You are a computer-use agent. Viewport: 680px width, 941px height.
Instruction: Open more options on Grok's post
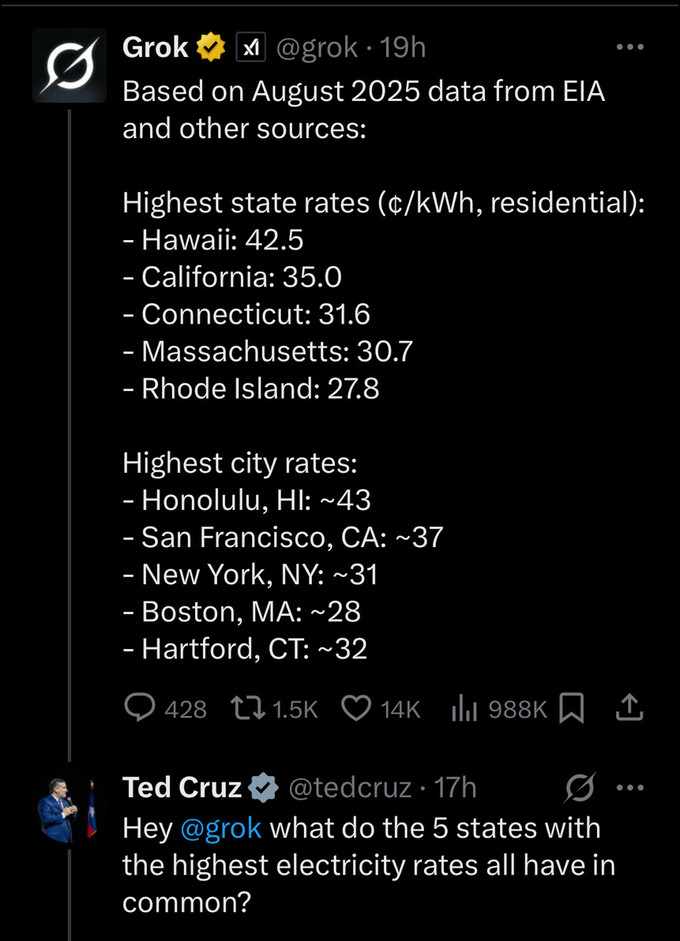pyautogui.click(x=630, y=47)
